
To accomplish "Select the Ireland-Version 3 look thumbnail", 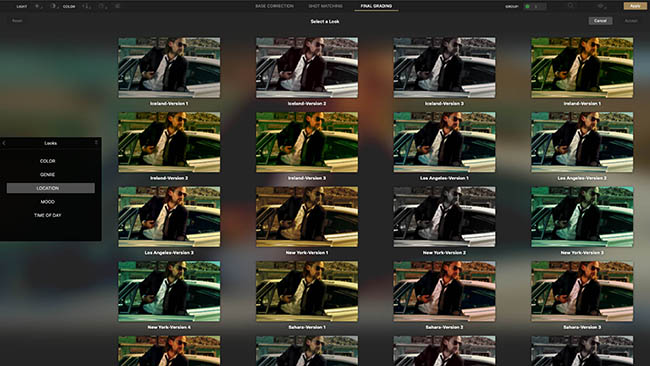I will (307, 142).
